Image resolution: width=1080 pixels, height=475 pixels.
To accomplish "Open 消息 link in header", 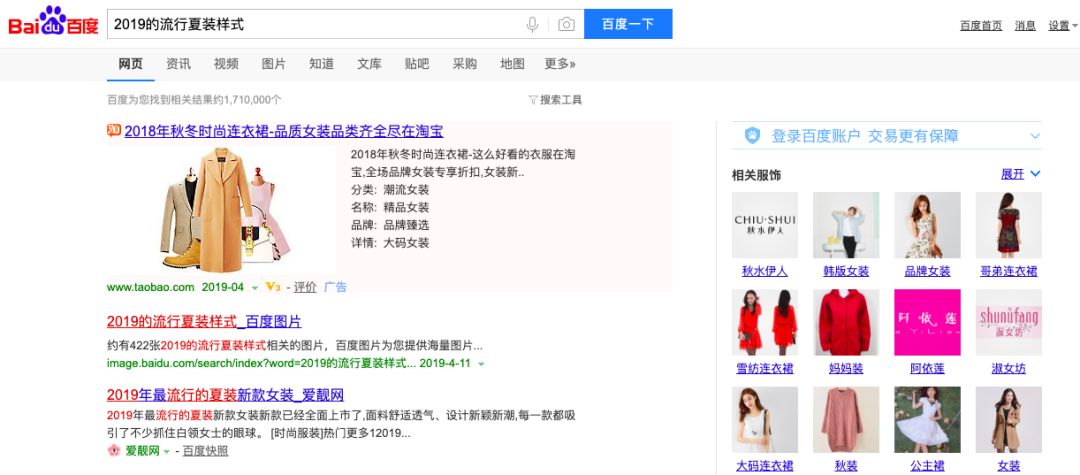I will point(1025,25).
